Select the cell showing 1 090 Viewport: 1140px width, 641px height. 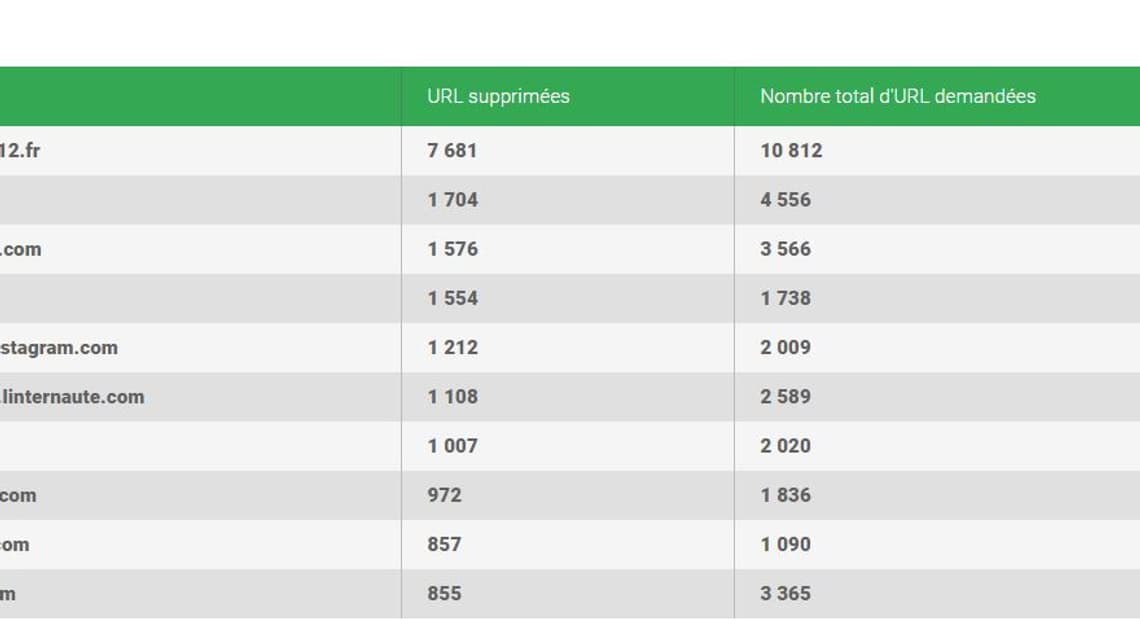(x=785, y=544)
